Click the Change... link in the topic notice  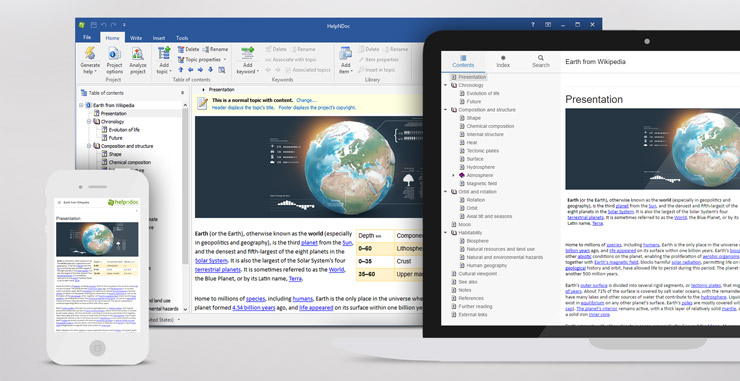pos(306,100)
